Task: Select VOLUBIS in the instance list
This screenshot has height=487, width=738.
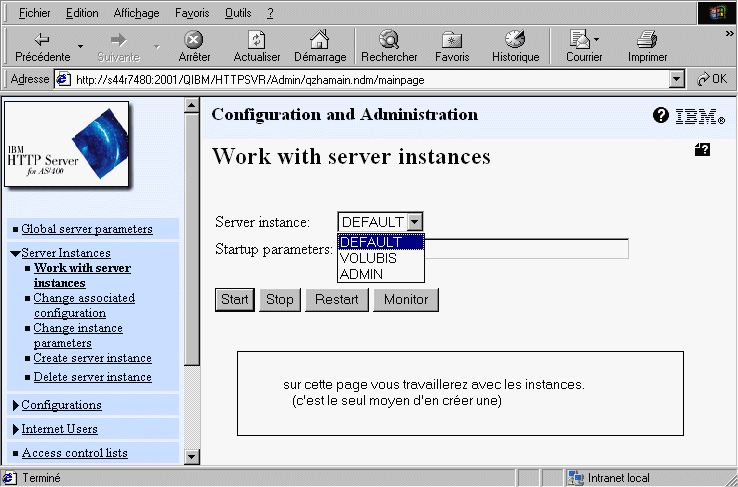Action: pos(381,258)
